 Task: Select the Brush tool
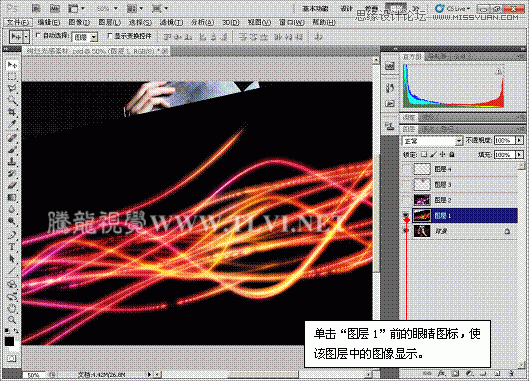(x=12, y=150)
